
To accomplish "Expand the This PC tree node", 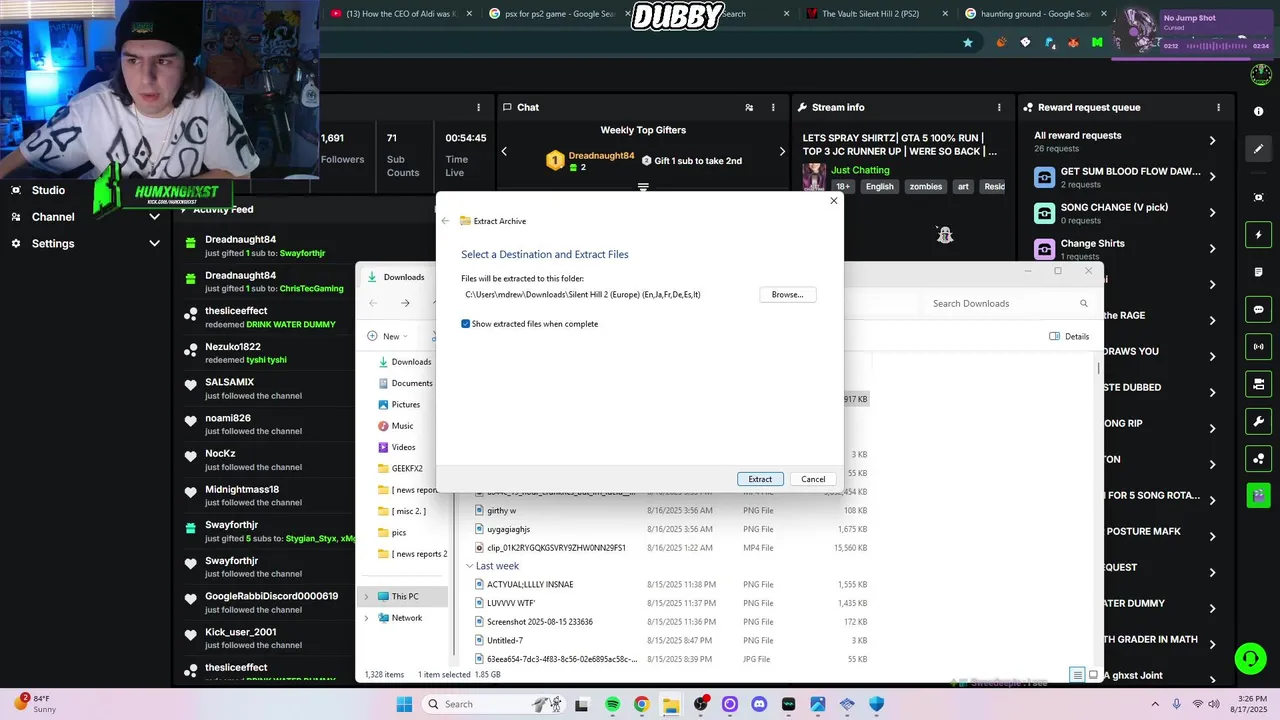I will [366, 597].
